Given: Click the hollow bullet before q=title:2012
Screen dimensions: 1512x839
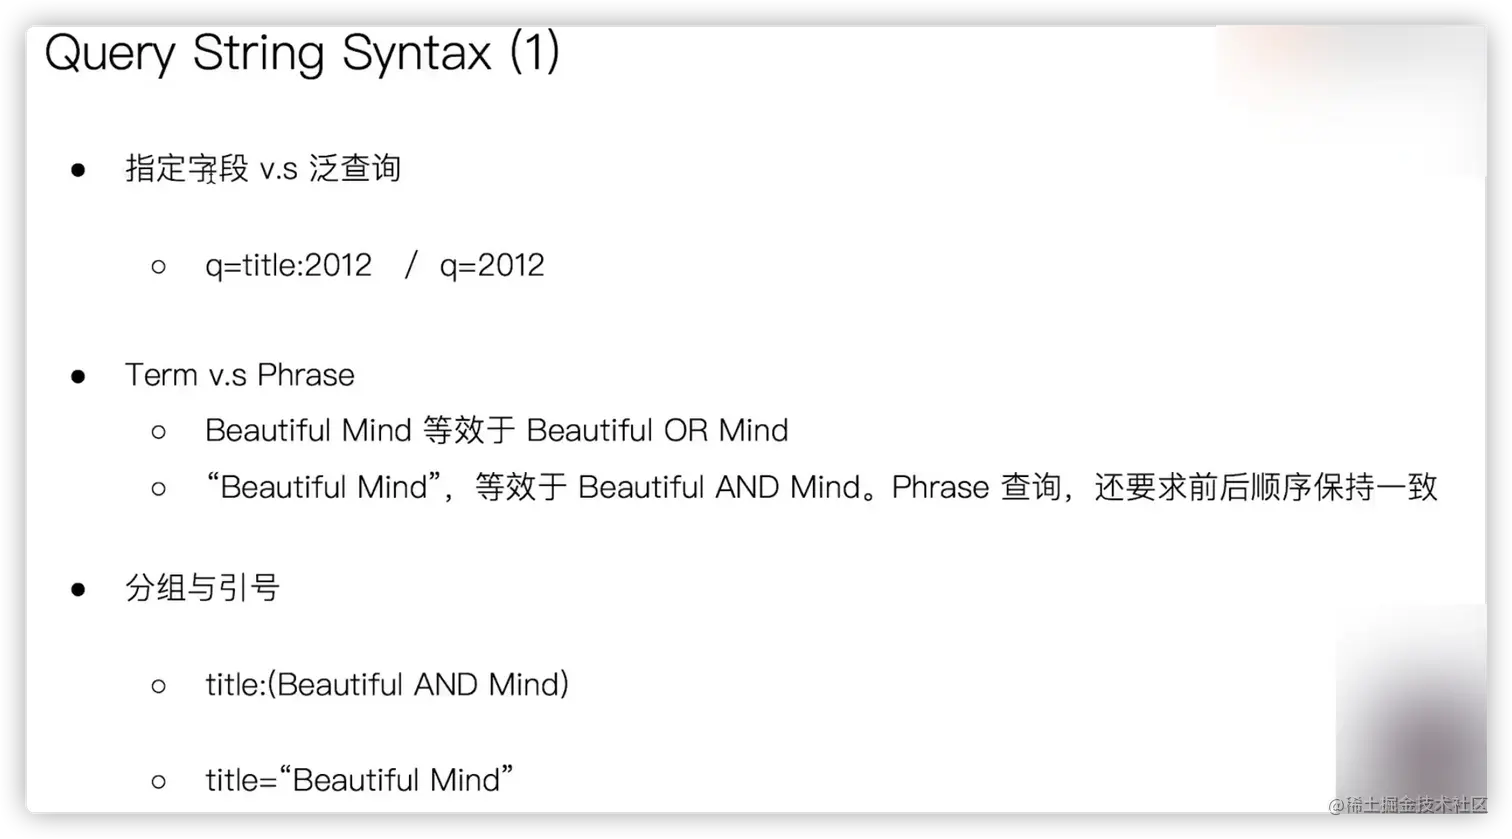Looking at the screenshot, I should [158, 267].
